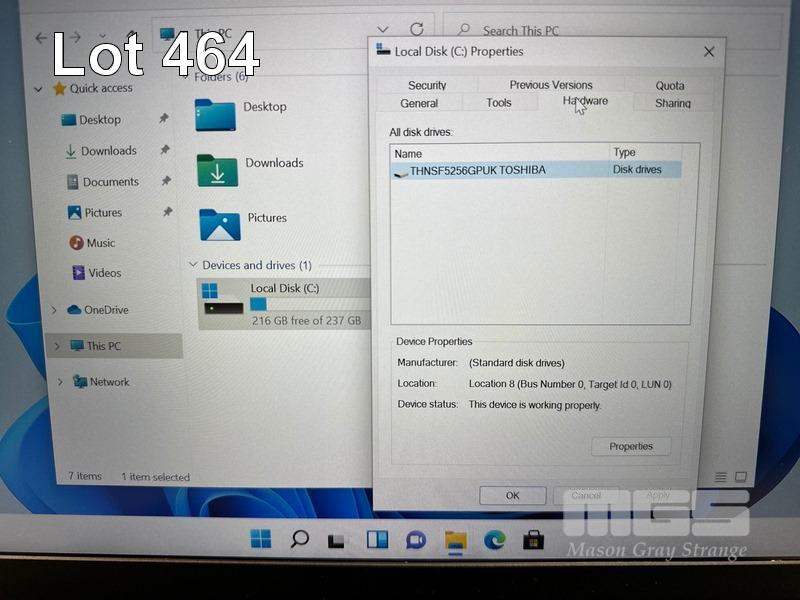The image size is (800, 600).
Task: Select the THNSF5256GPUK TOSHIBA drive entry
Action: pos(477,170)
